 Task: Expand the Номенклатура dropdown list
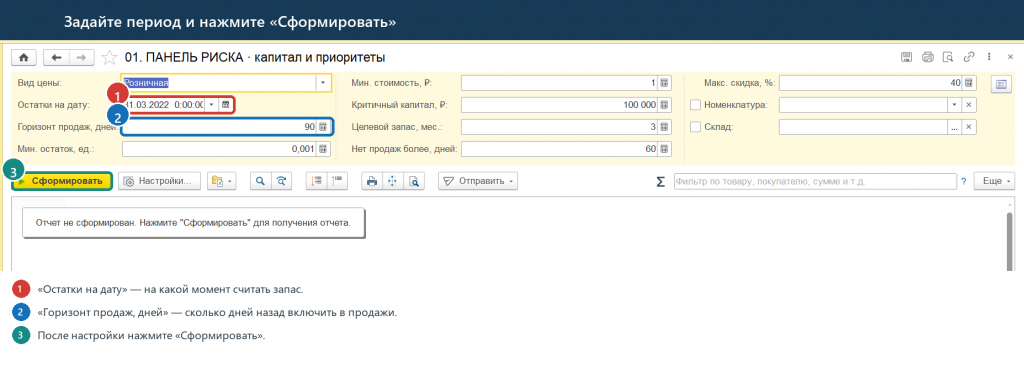(x=954, y=104)
